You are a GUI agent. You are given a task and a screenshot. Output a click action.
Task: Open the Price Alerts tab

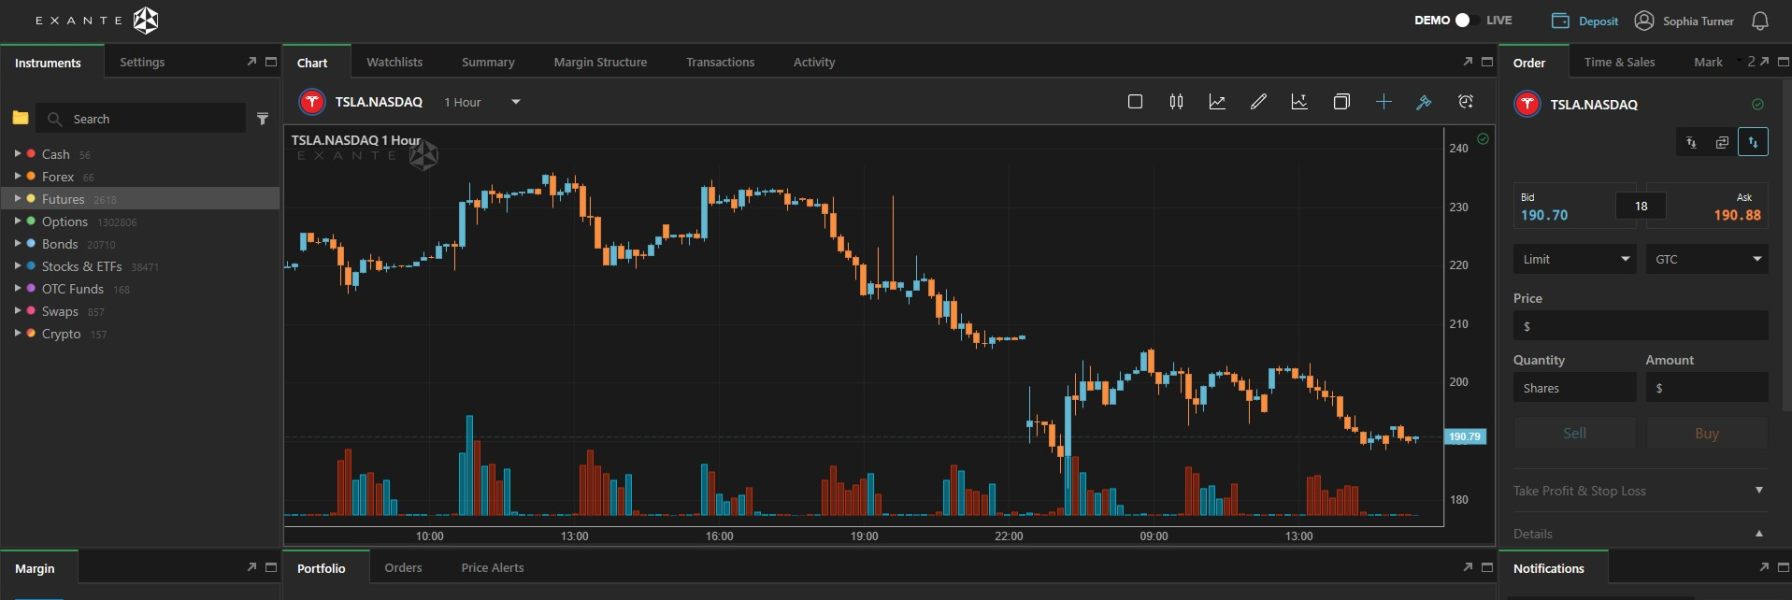(x=492, y=567)
